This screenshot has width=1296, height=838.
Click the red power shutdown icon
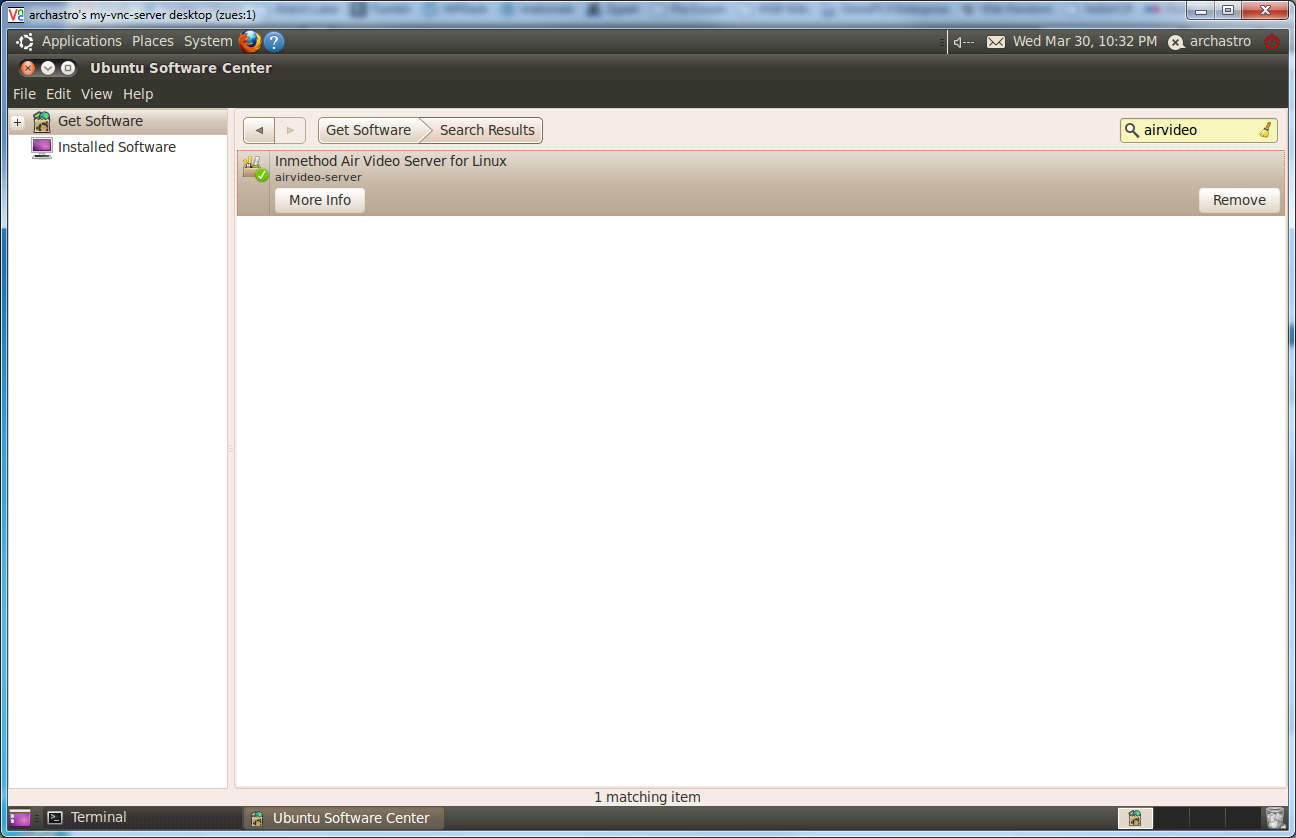tap(1272, 42)
